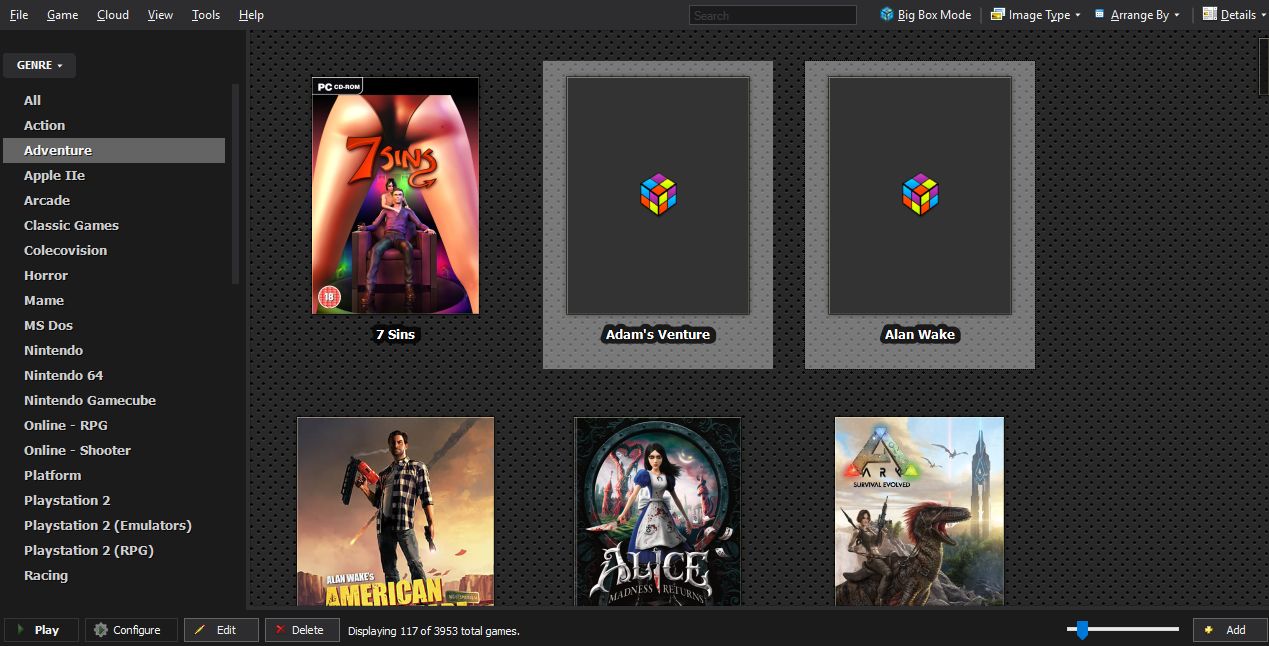
Task: Select the Platform genre
Action: (x=114, y=475)
